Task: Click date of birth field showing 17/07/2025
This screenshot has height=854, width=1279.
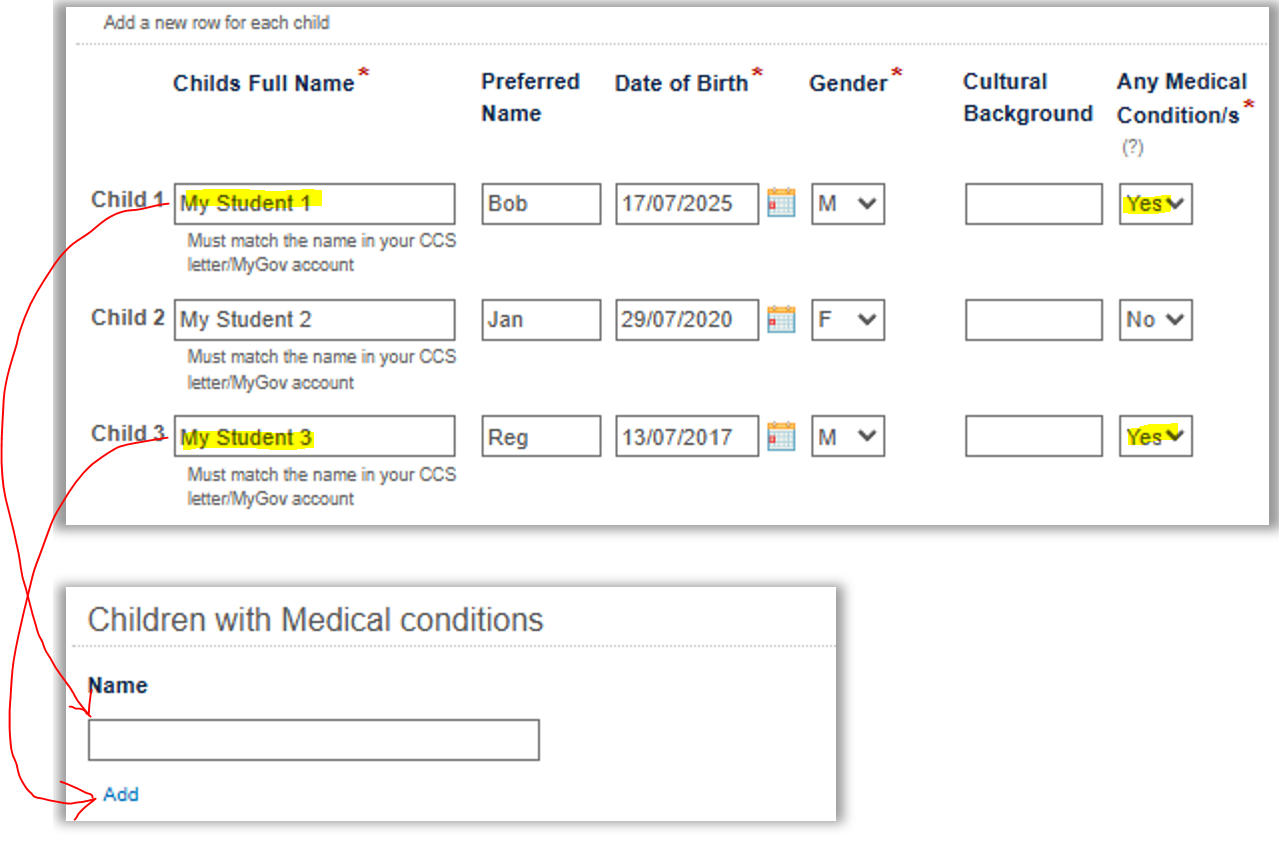Action: 687,204
